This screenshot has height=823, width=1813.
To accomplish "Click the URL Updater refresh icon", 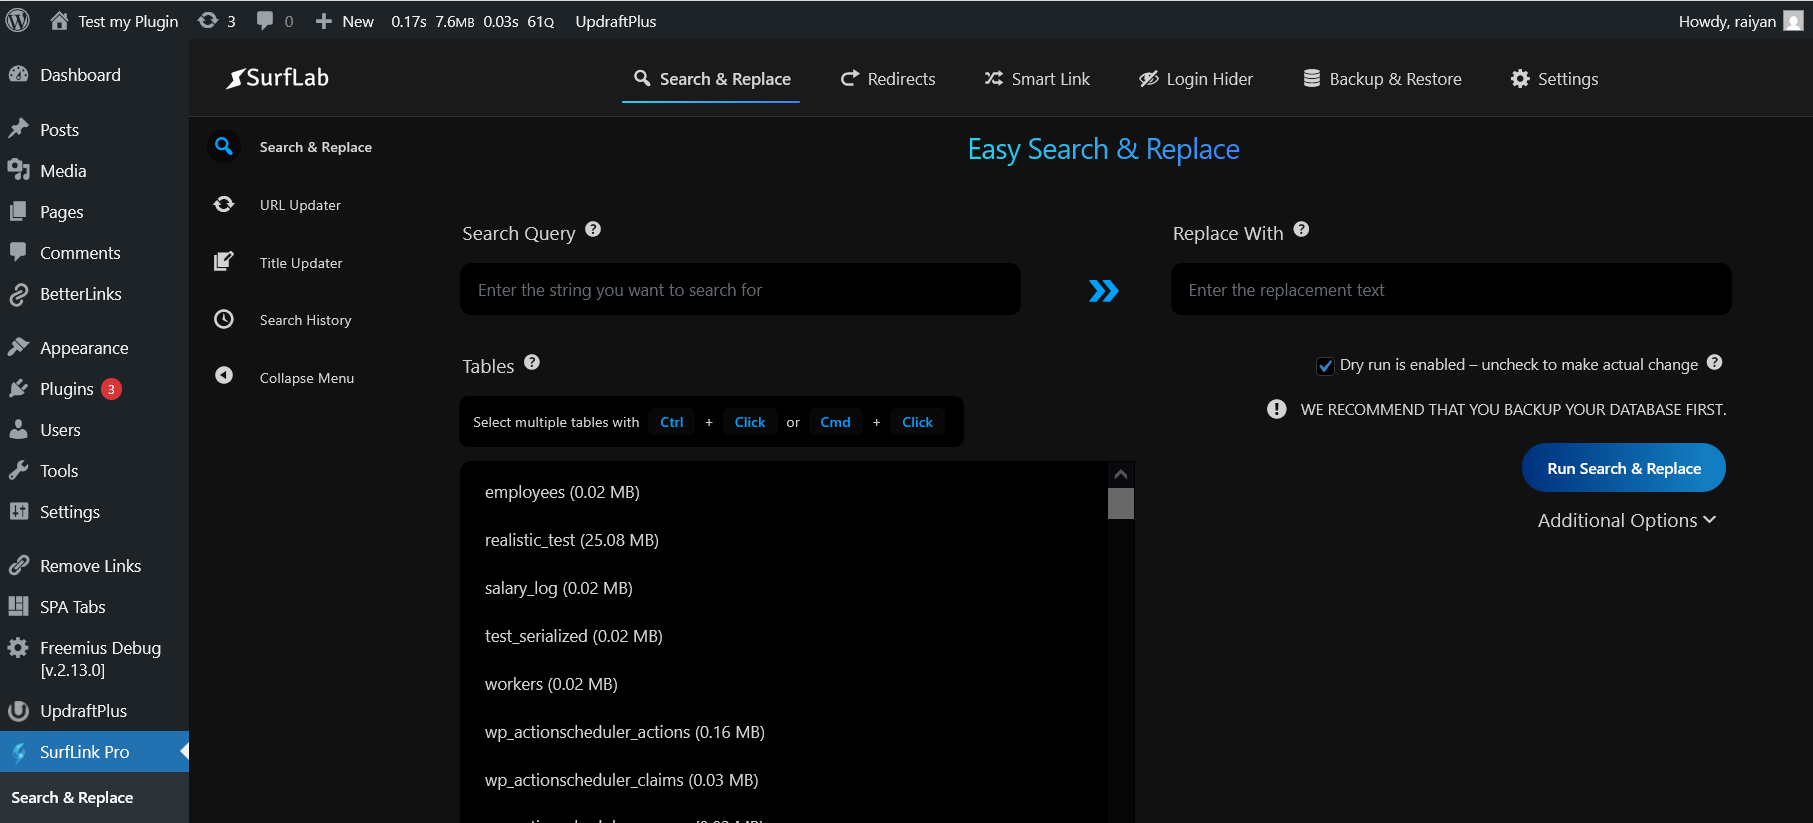I will click(224, 204).
